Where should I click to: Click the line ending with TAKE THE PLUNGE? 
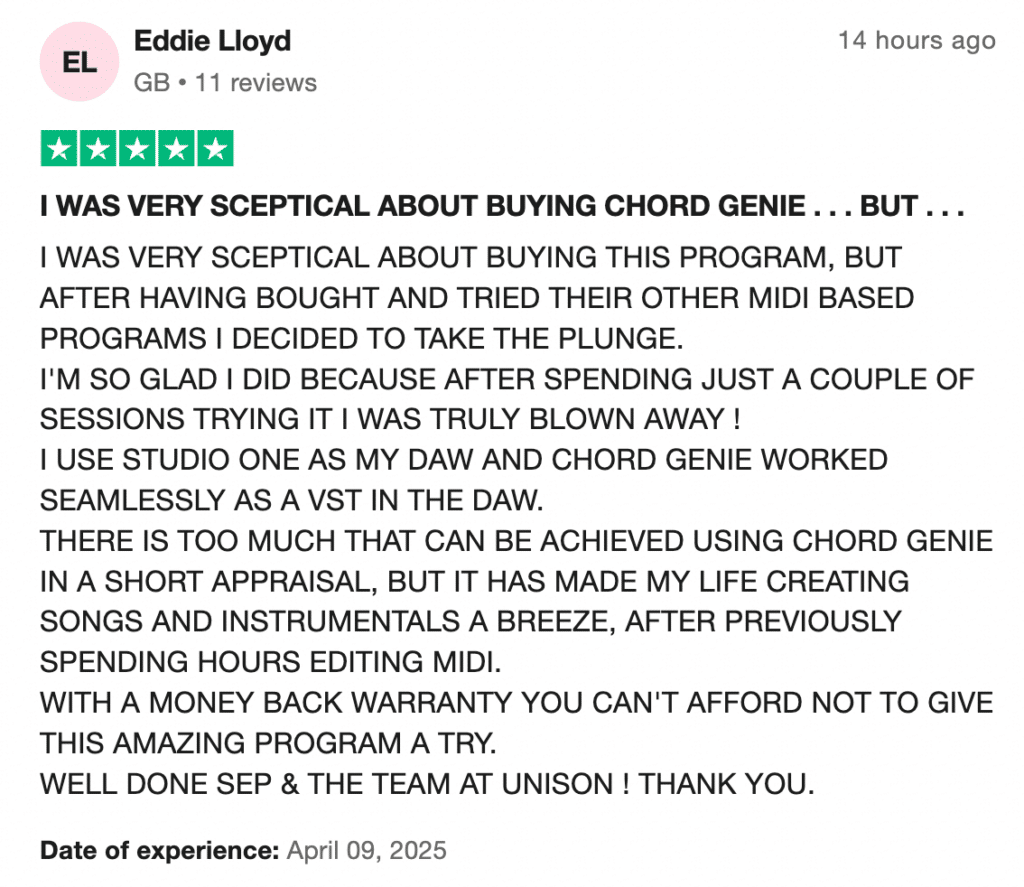[x=361, y=338]
